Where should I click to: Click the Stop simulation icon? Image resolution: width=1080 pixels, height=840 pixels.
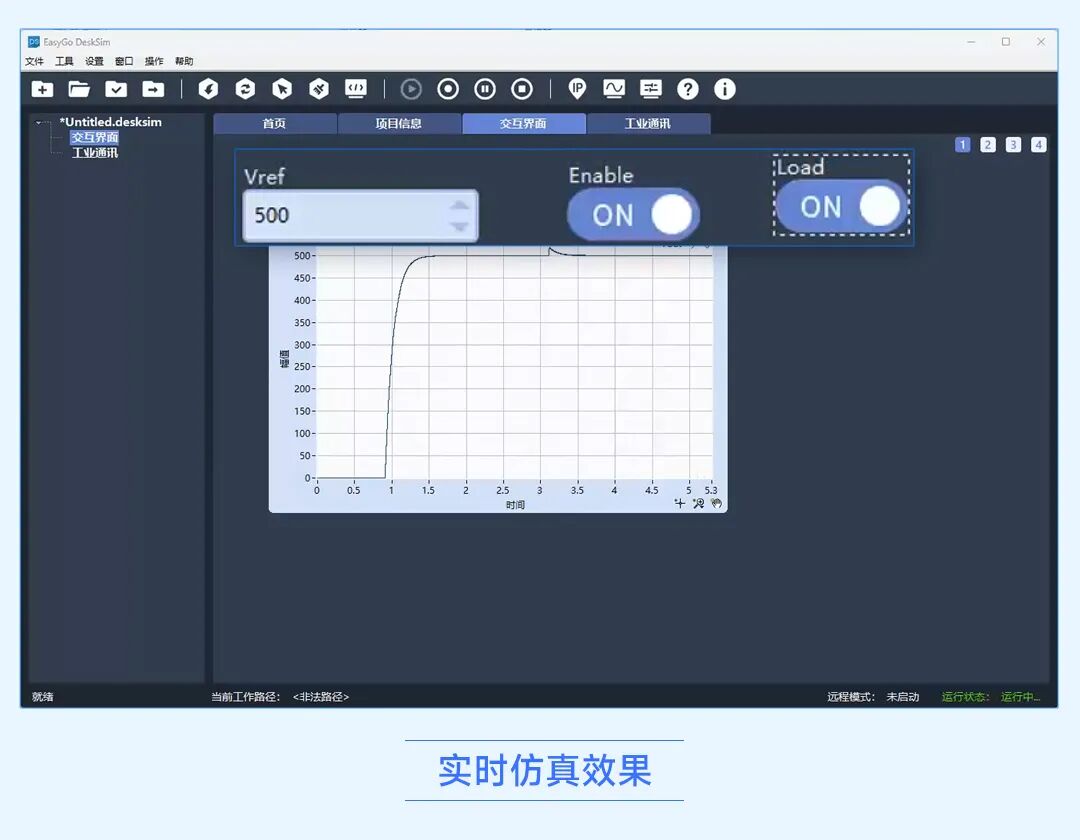[x=520, y=89]
